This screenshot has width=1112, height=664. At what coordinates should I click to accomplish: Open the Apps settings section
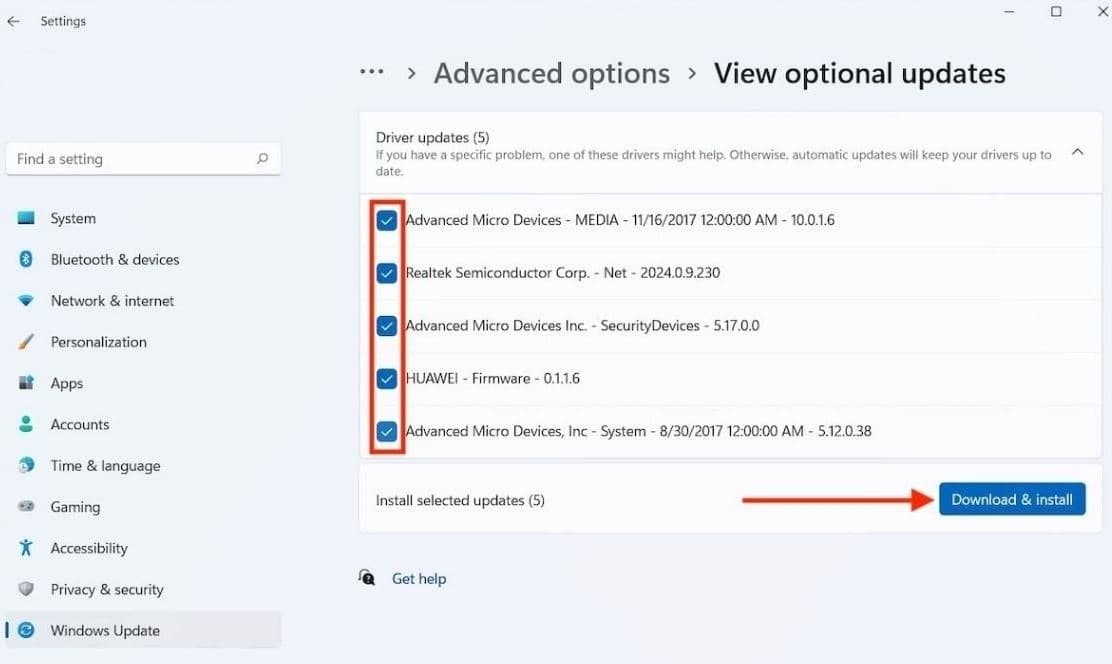[66, 383]
